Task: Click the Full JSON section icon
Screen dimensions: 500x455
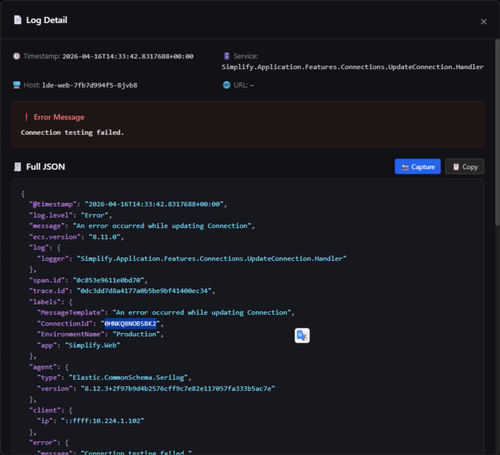Action: pyautogui.click(x=17, y=167)
